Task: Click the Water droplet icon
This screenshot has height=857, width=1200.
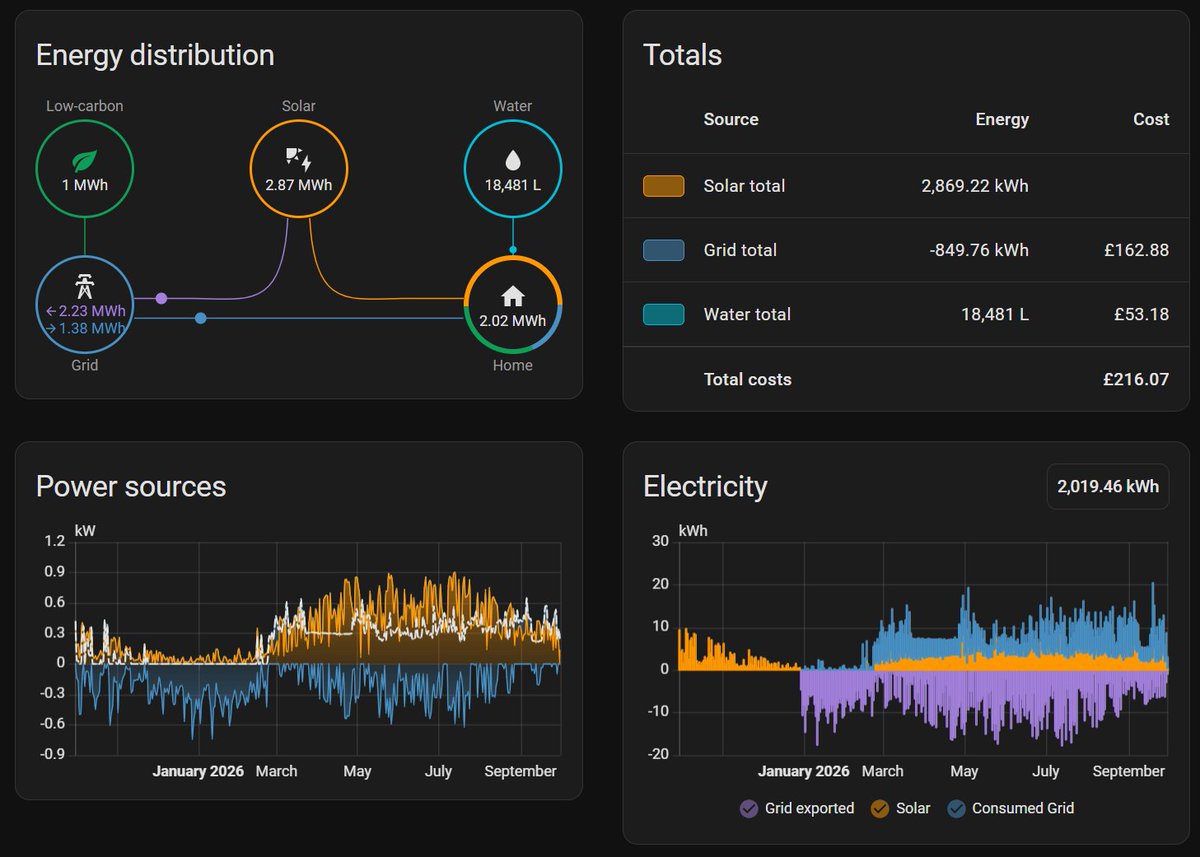Action: tap(513, 160)
